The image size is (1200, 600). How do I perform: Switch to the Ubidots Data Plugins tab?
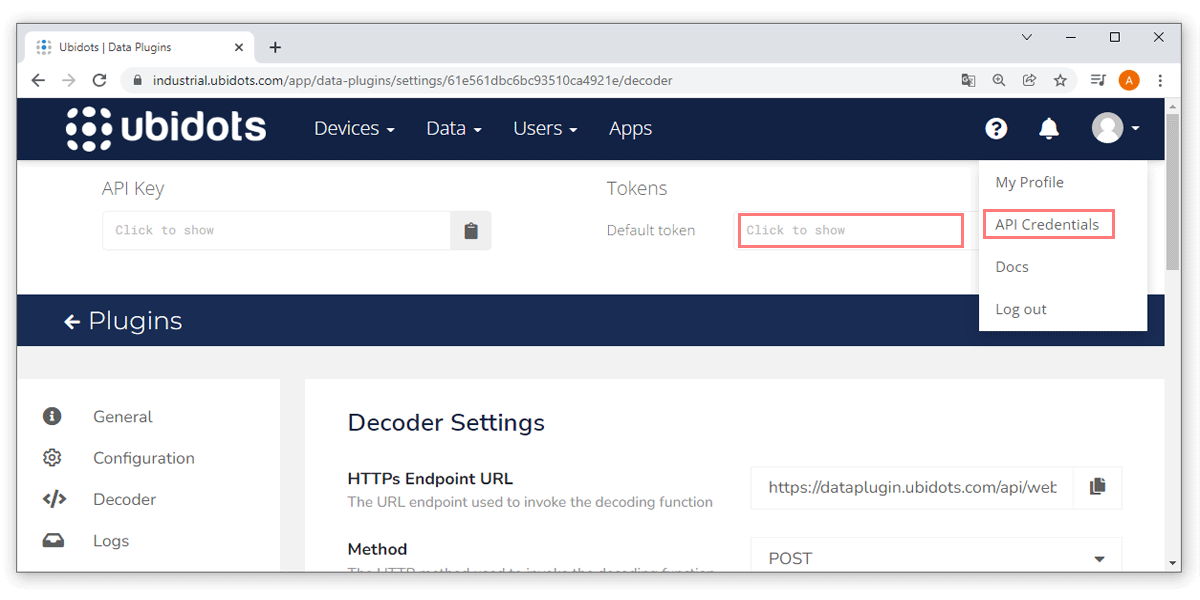140,47
